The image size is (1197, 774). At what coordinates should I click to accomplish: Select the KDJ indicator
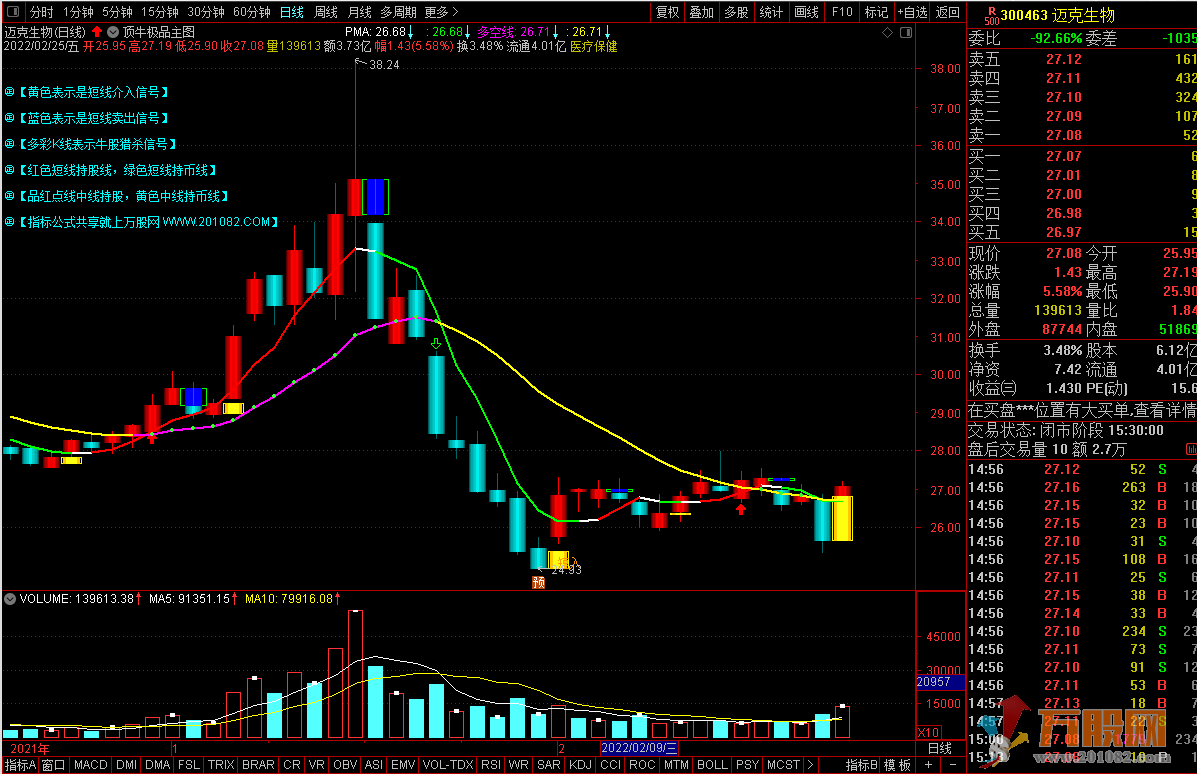click(x=580, y=765)
